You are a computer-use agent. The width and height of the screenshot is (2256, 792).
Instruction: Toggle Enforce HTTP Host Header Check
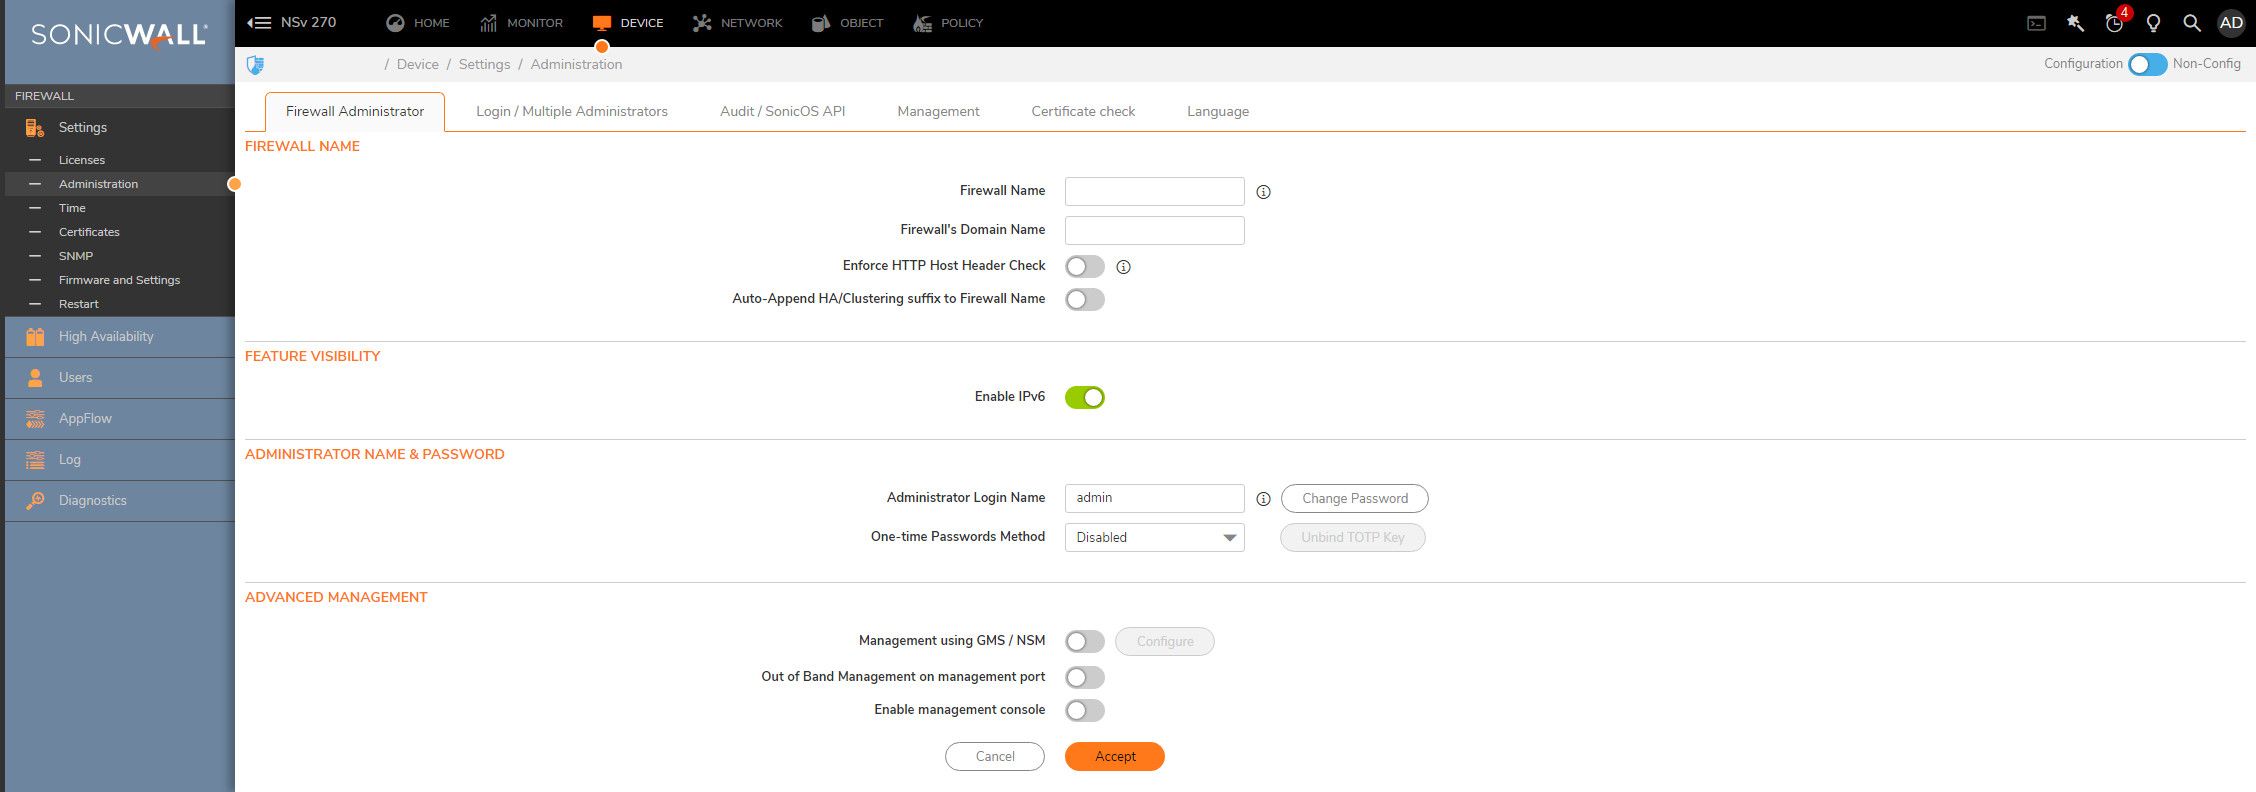[x=1084, y=267]
